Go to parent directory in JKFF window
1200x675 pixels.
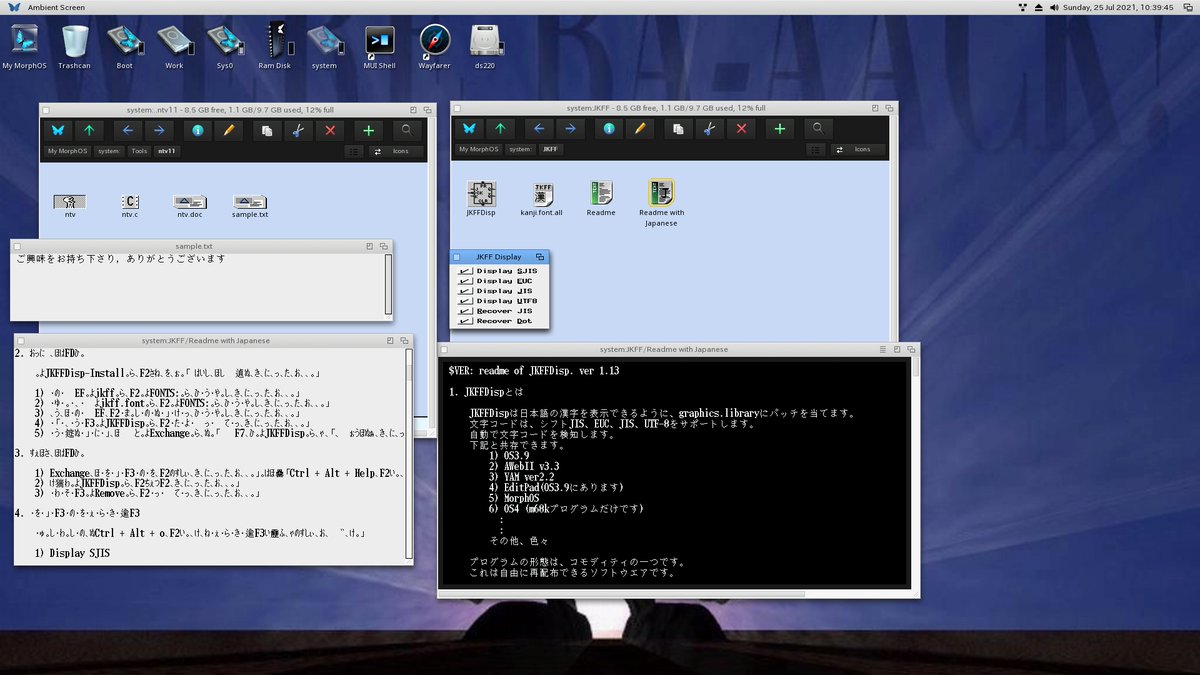[500, 129]
